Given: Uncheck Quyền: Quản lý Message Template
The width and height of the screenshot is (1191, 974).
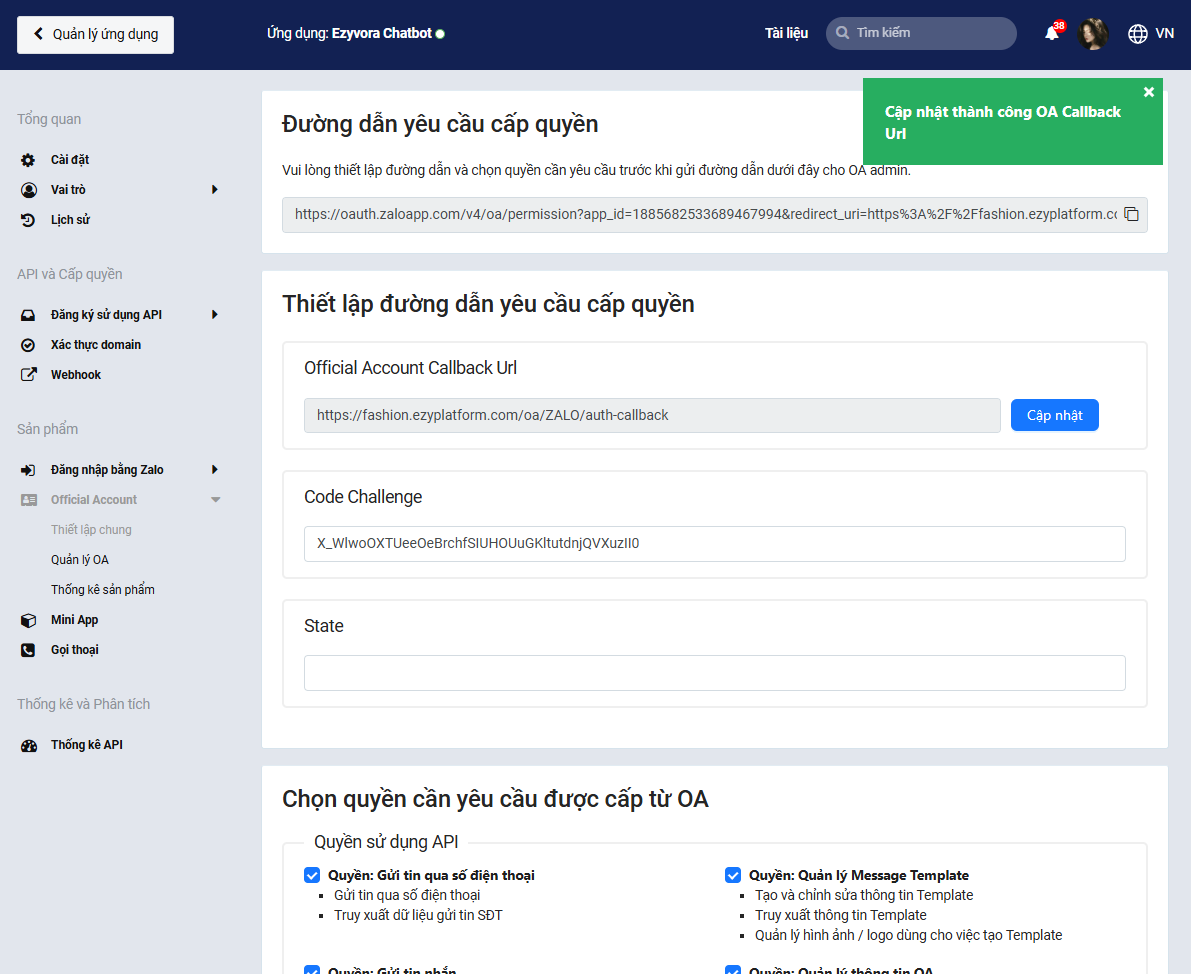Looking at the screenshot, I should (x=733, y=875).
